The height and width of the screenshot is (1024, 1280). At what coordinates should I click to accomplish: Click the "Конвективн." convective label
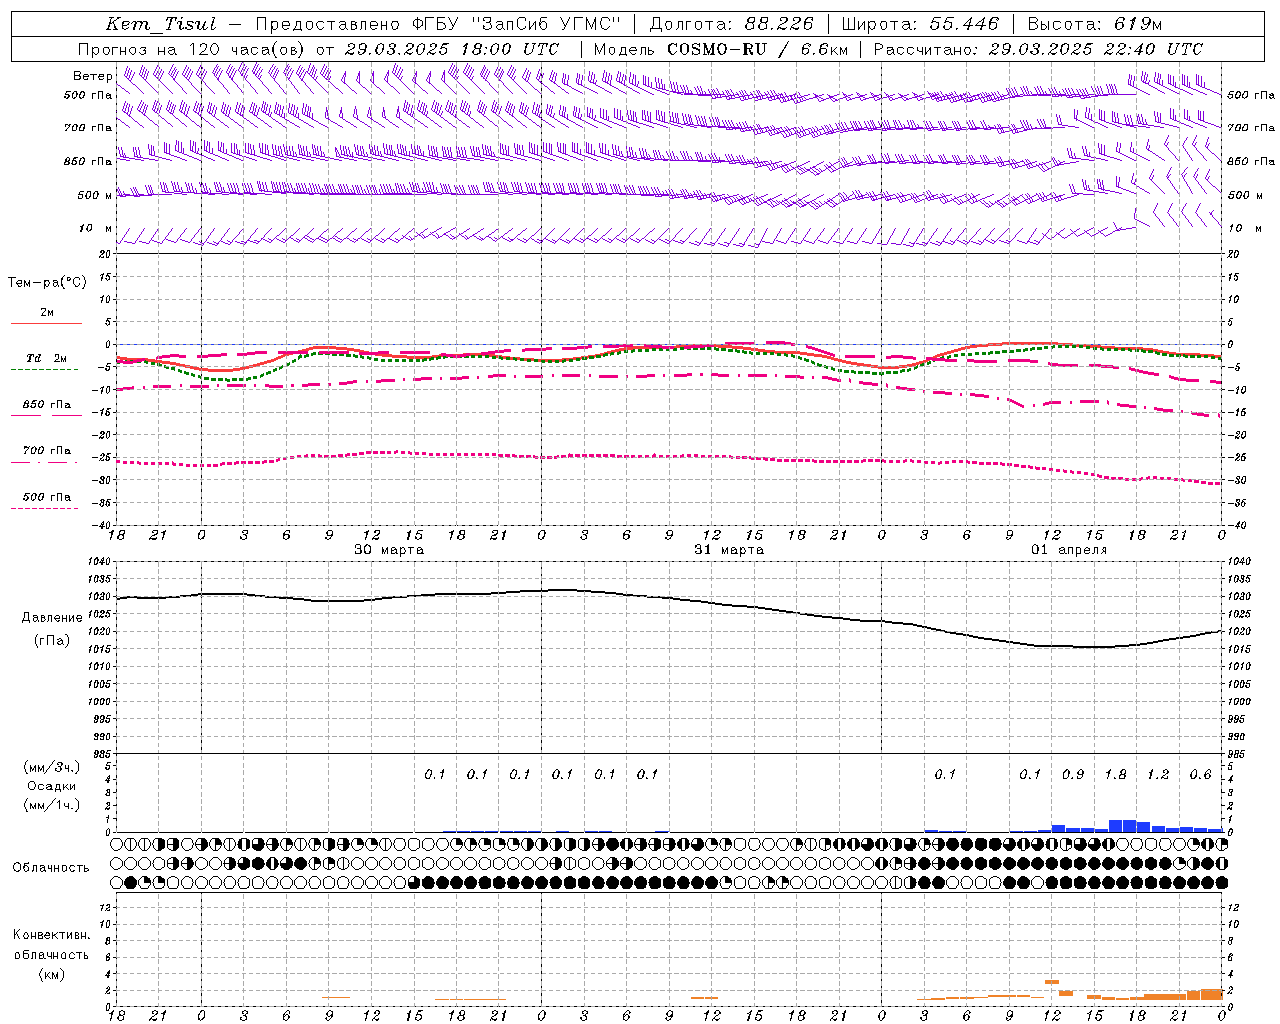point(51,935)
